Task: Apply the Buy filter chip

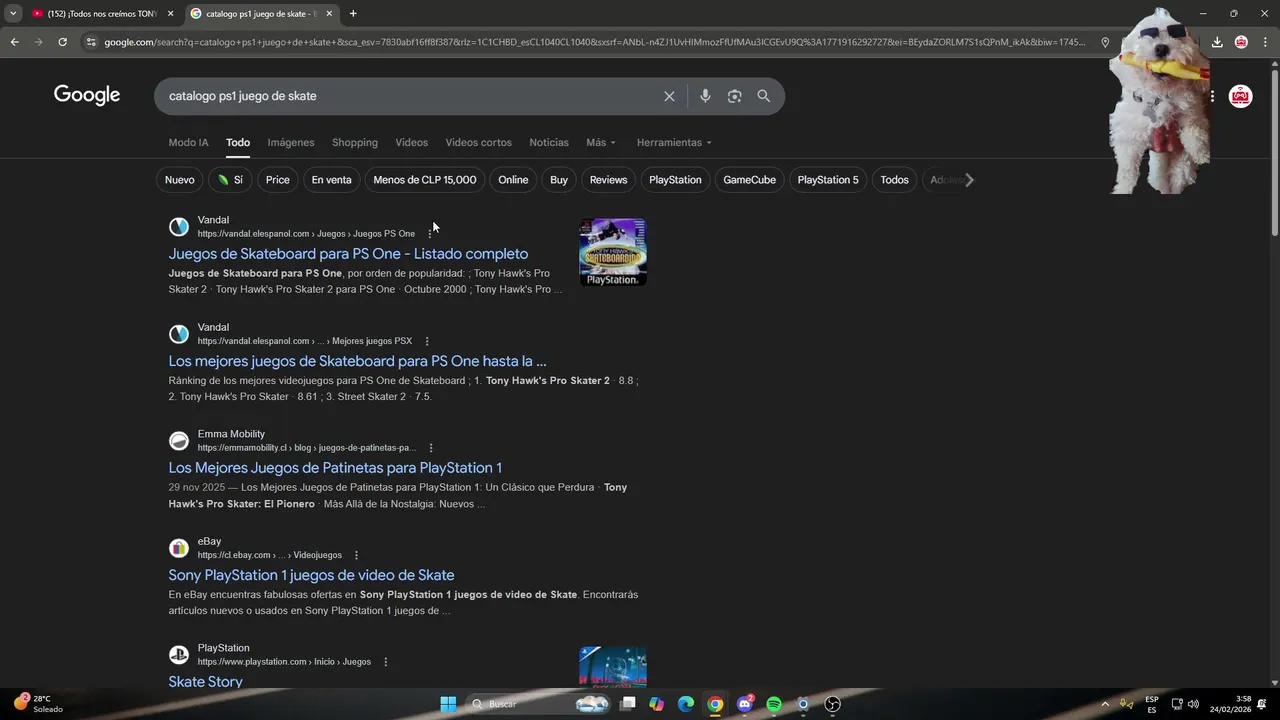Action: (559, 180)
